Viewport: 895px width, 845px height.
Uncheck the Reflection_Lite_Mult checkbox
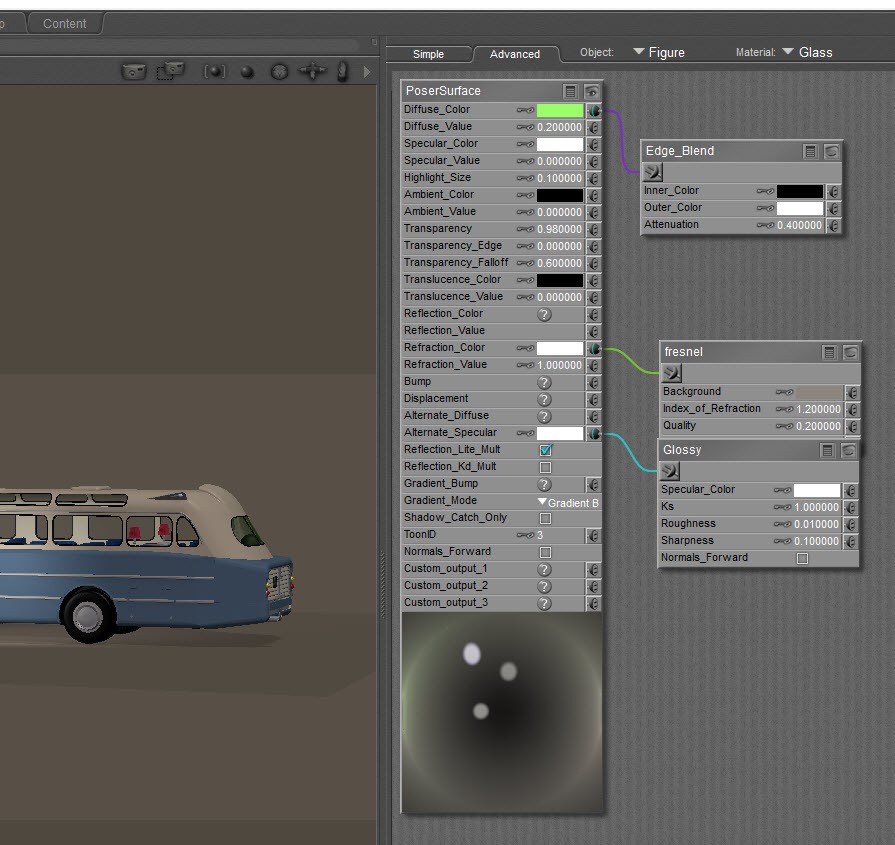coord(546,450)
